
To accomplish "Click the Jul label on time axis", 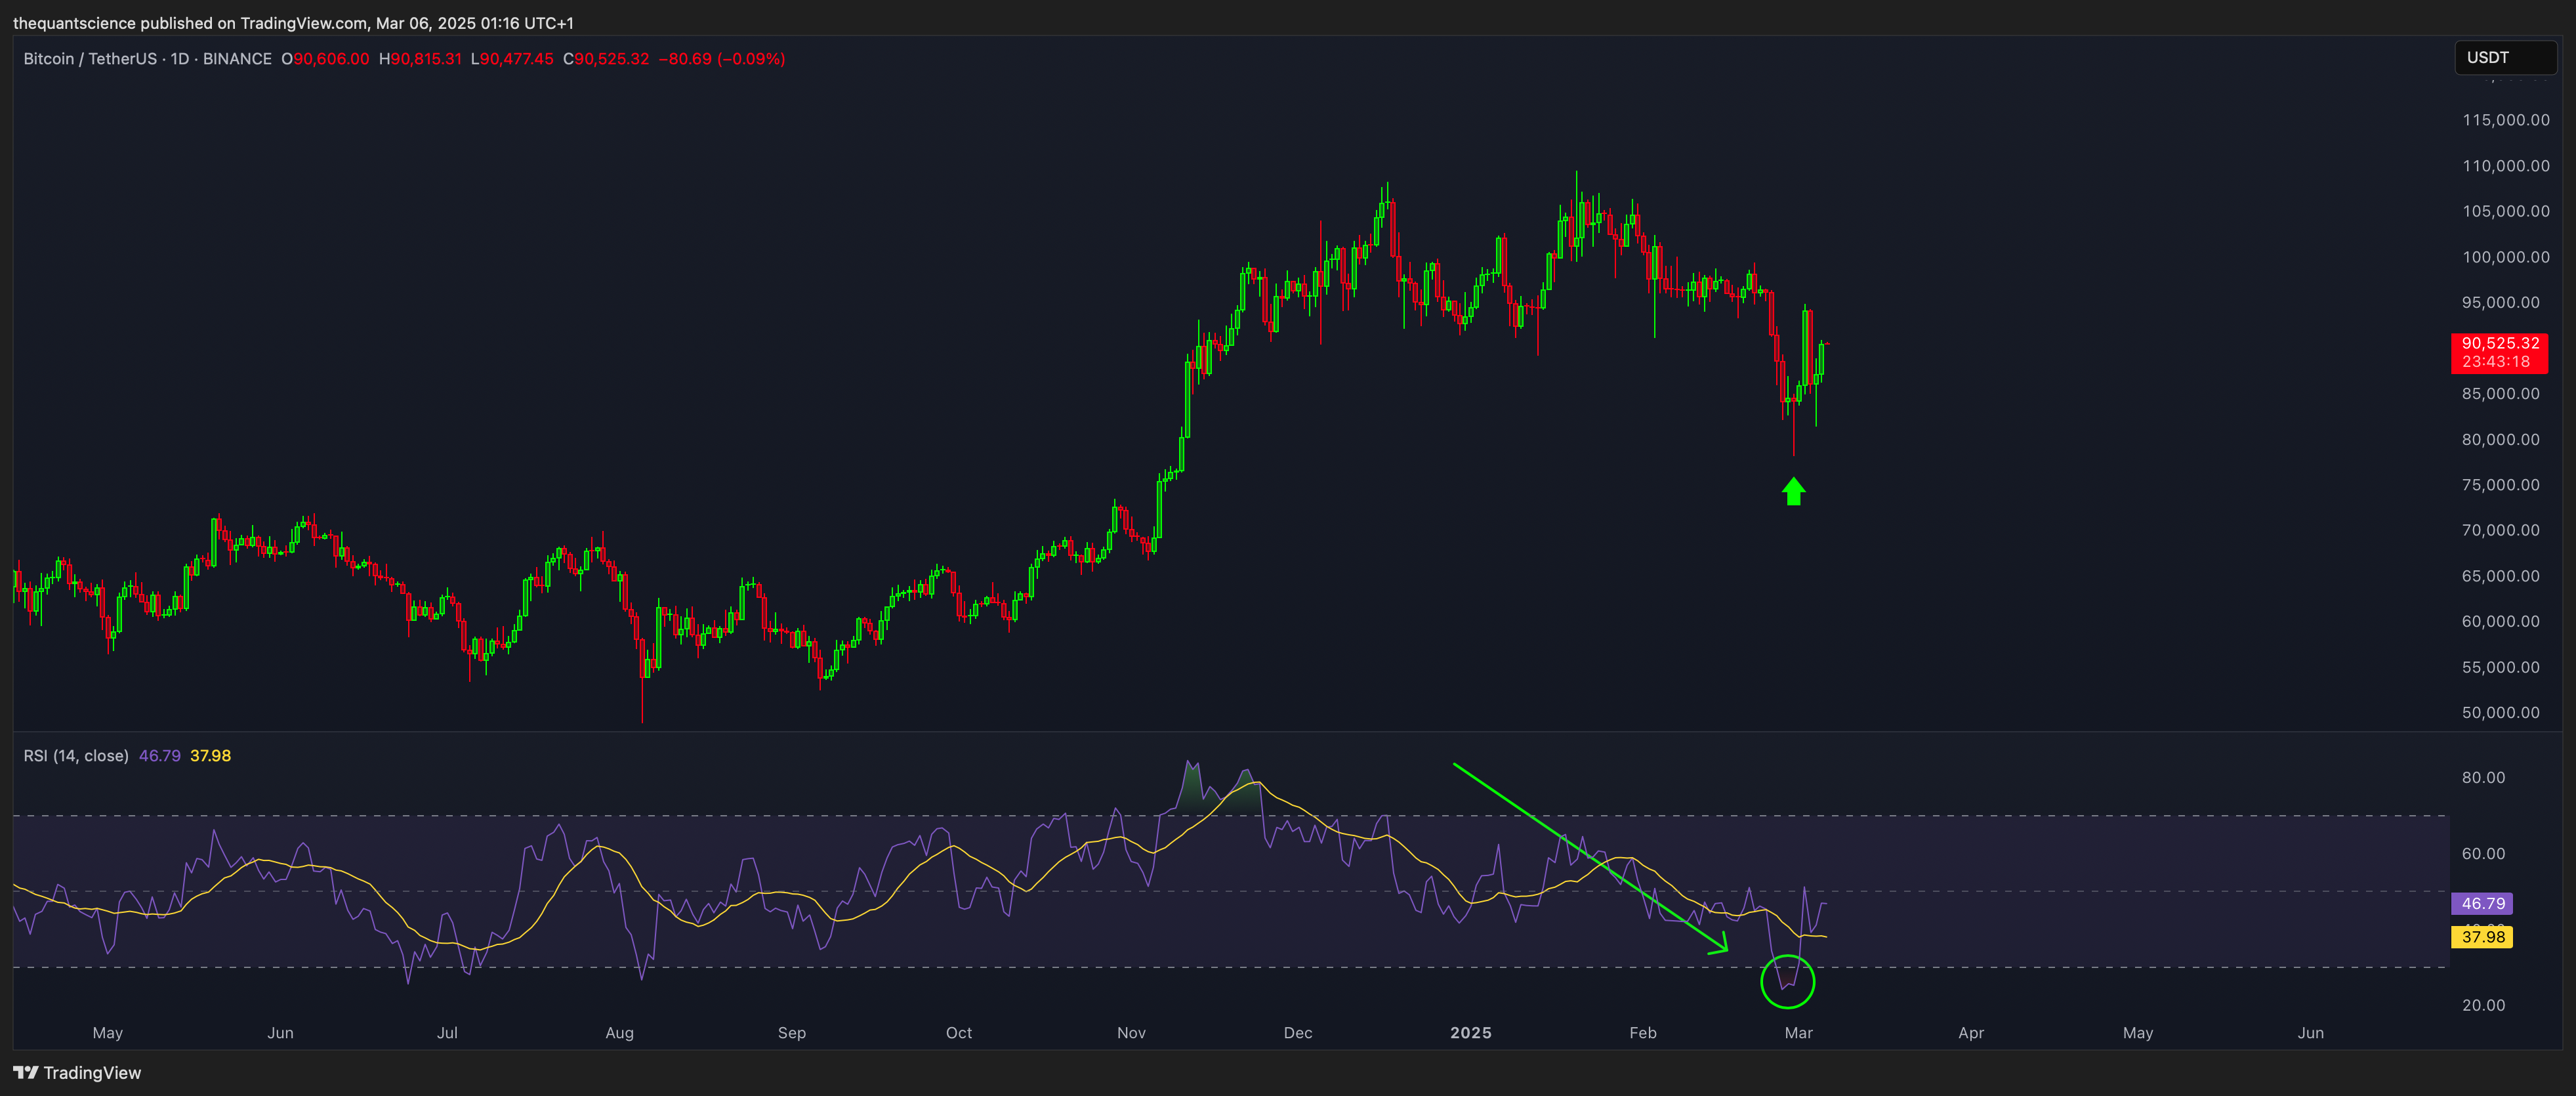I will [x=447, y=1033].
